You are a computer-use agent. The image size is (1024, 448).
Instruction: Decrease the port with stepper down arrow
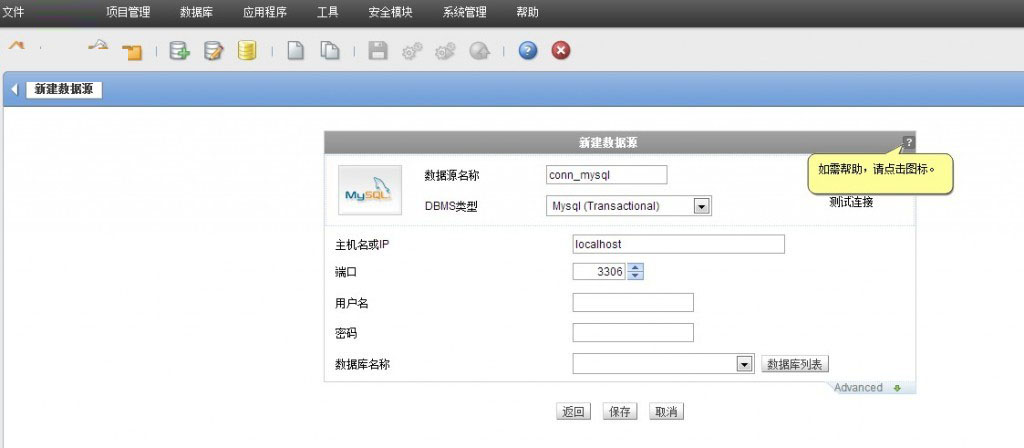(635, 275)
